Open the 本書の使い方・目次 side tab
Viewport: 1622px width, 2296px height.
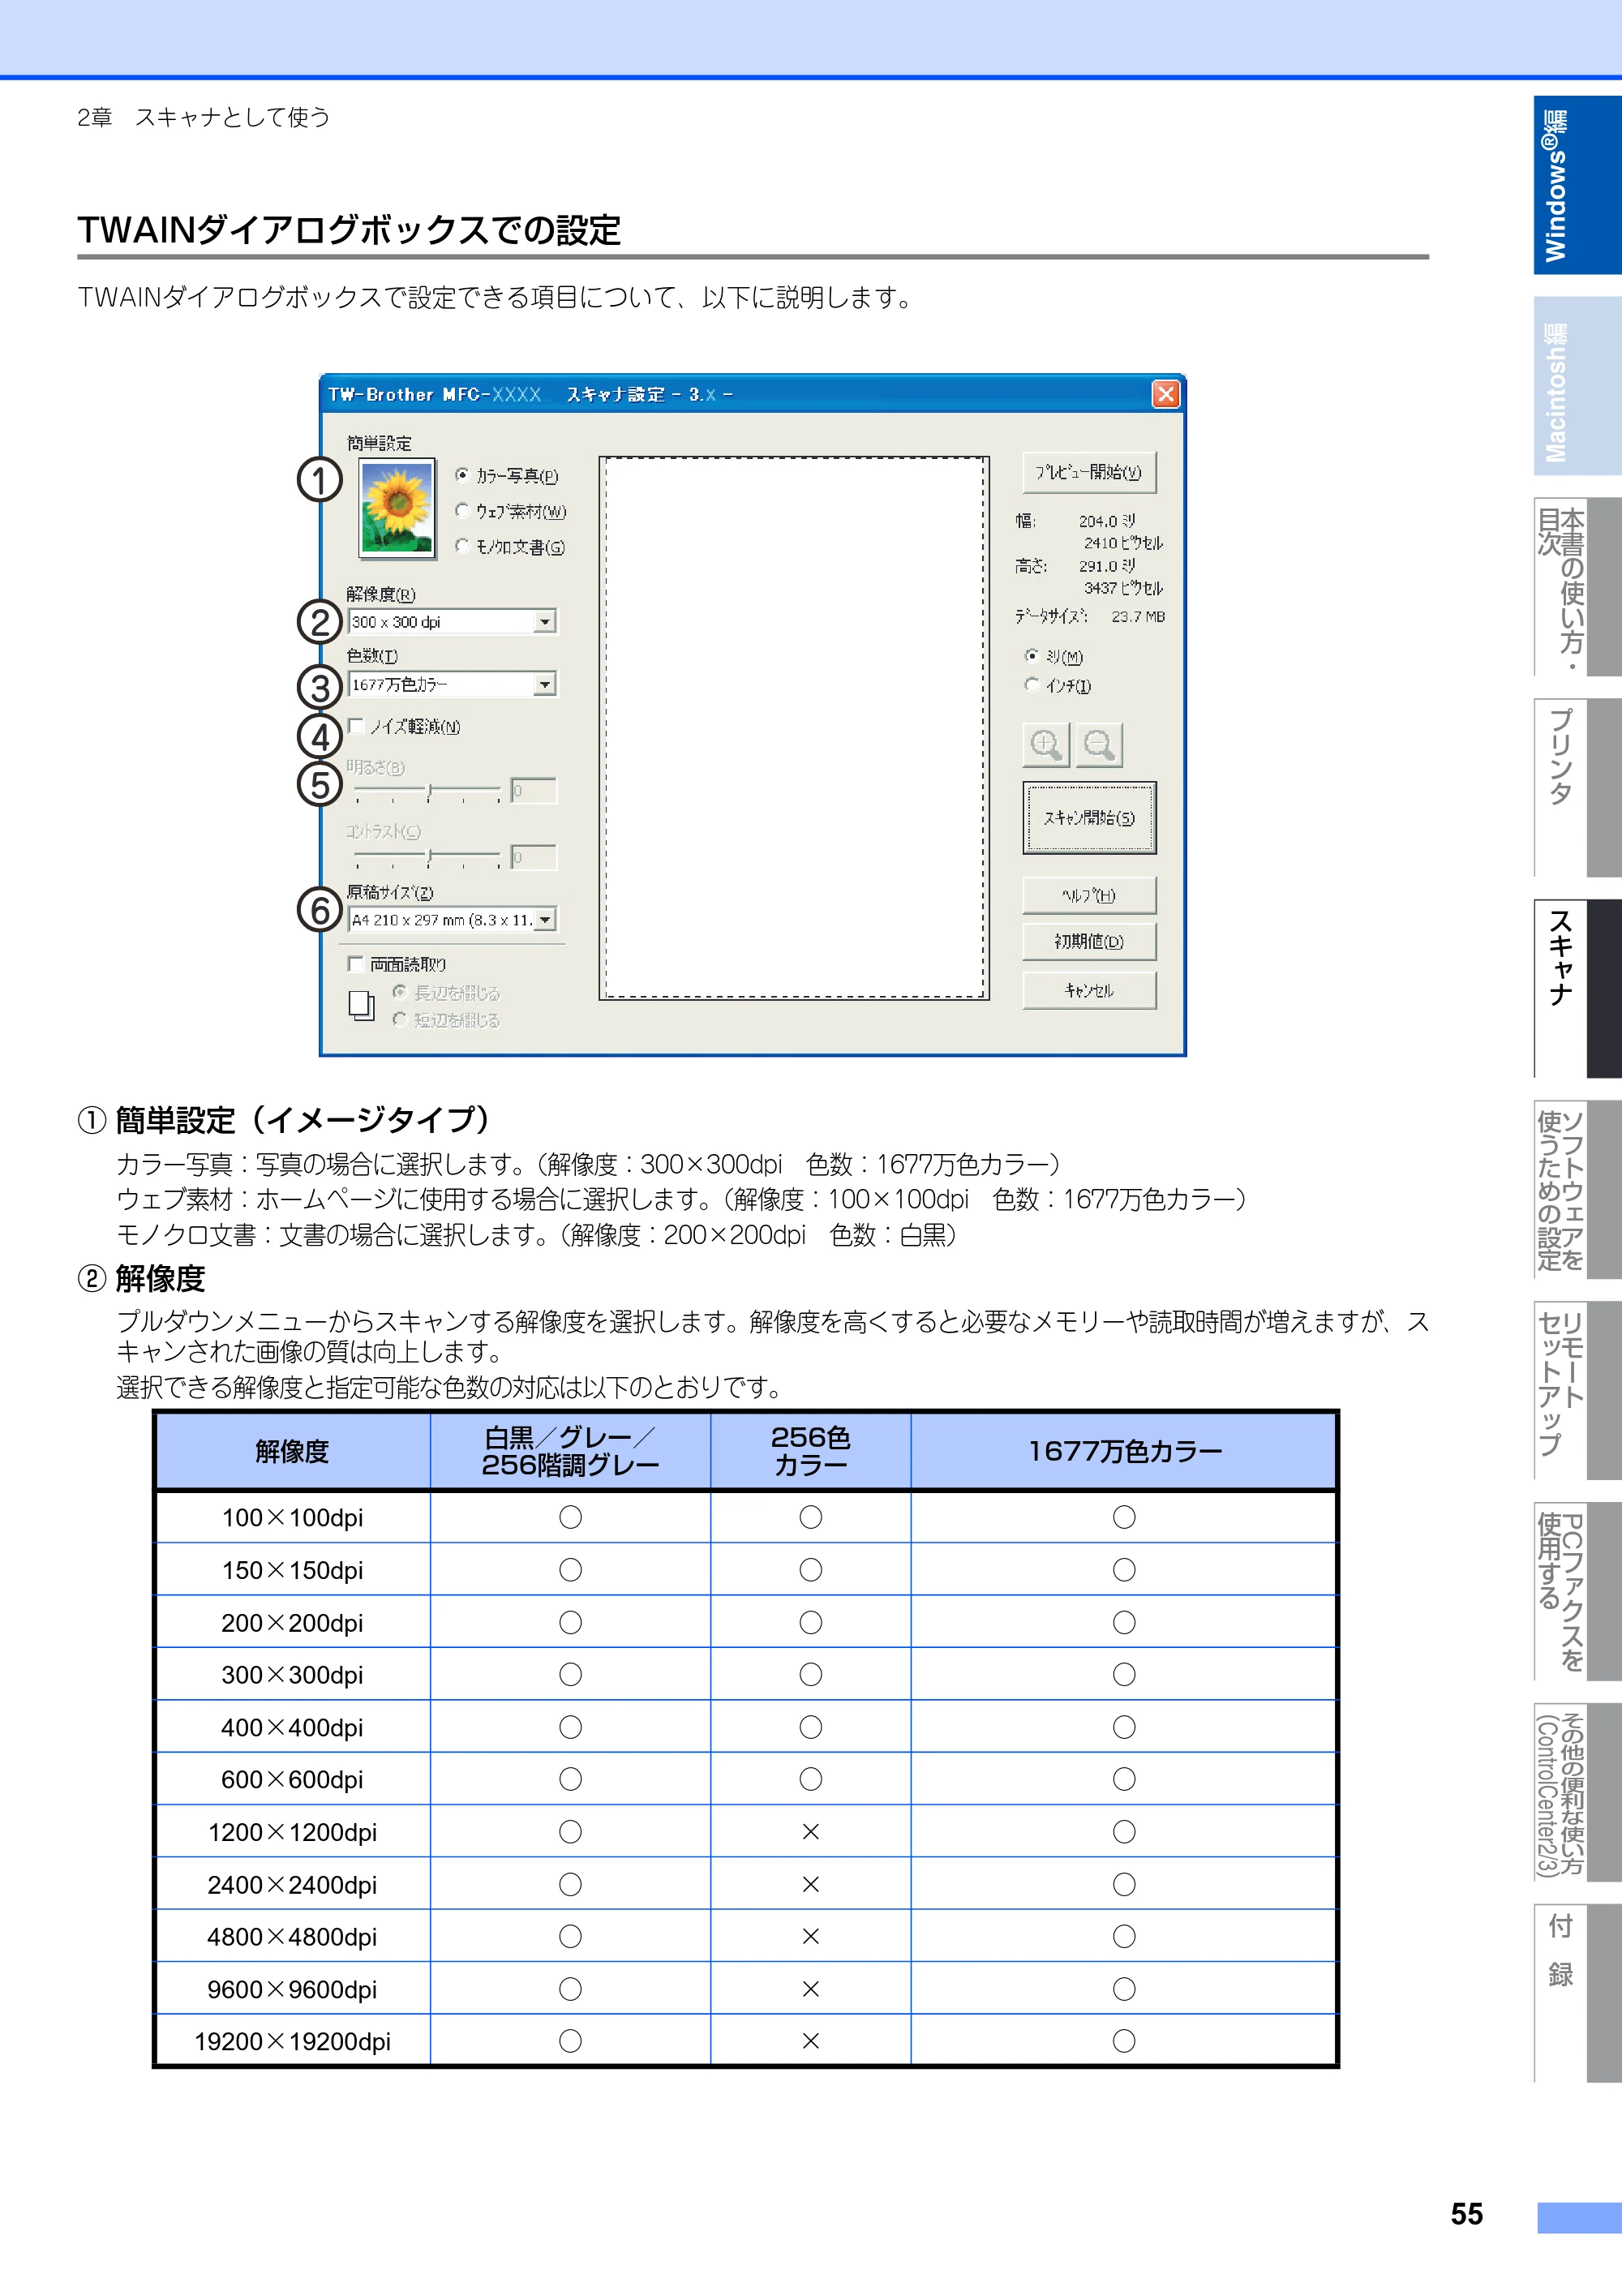[x=1577, y=587]
